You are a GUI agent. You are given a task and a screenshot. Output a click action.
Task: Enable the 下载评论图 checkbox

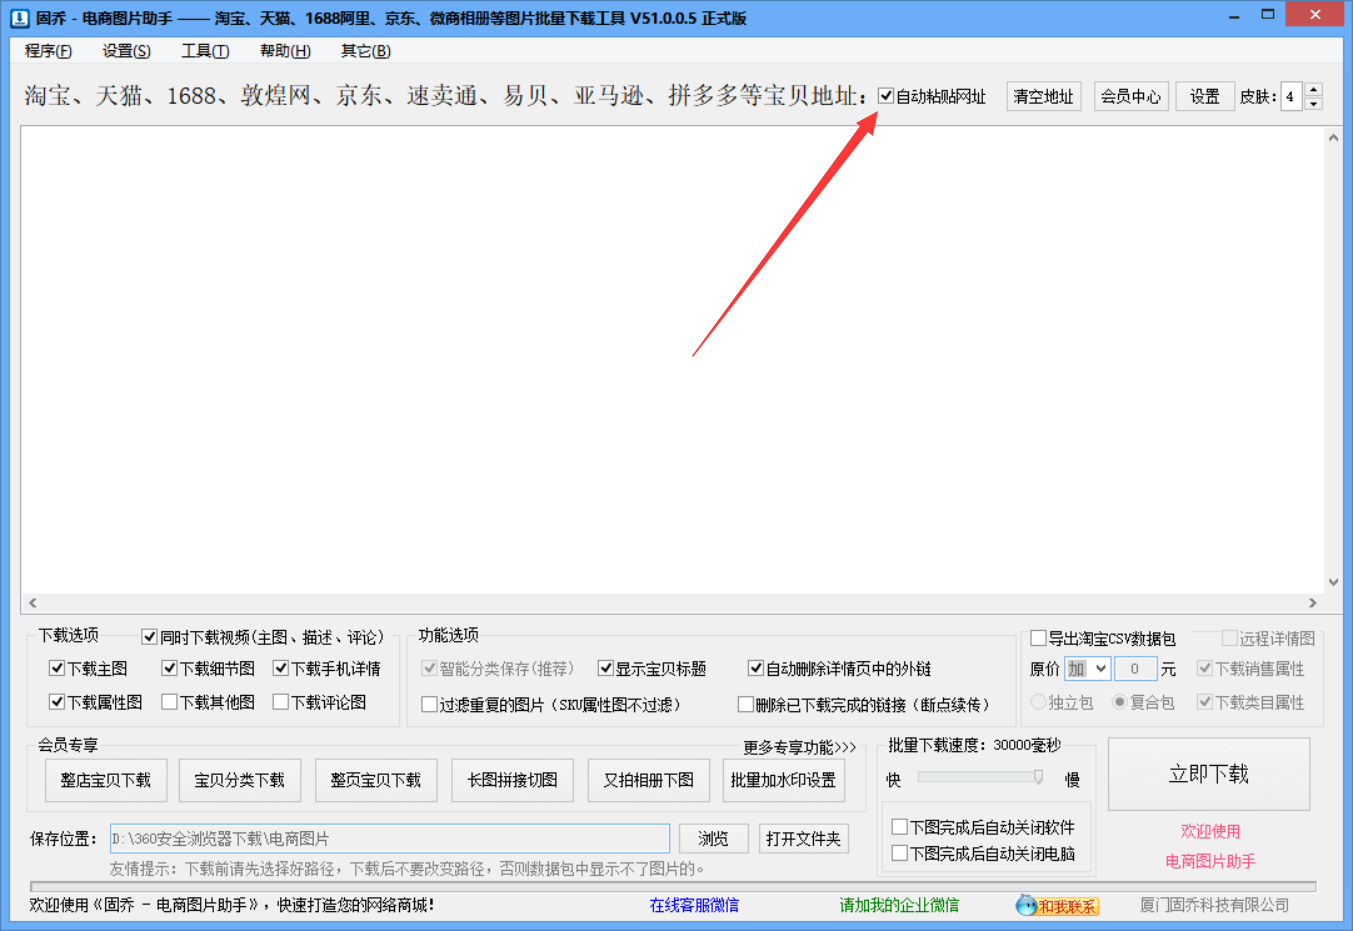(281, 702)
